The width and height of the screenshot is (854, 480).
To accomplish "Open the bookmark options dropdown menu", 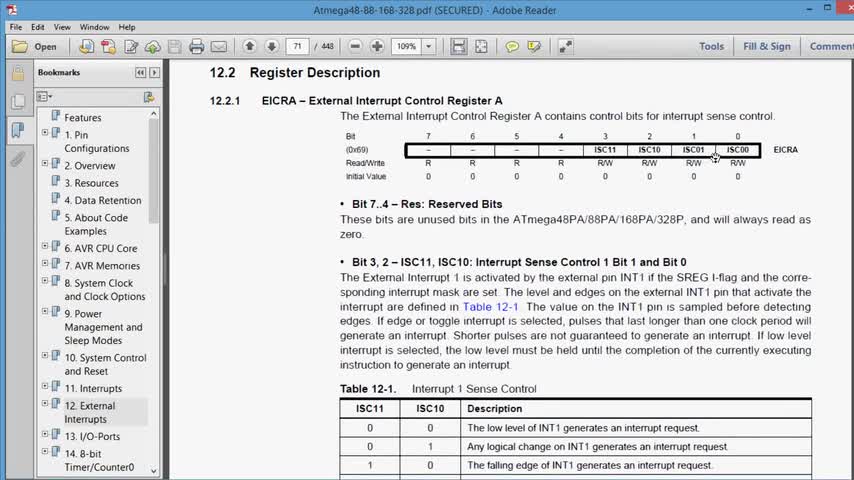I will coord(44,97).
